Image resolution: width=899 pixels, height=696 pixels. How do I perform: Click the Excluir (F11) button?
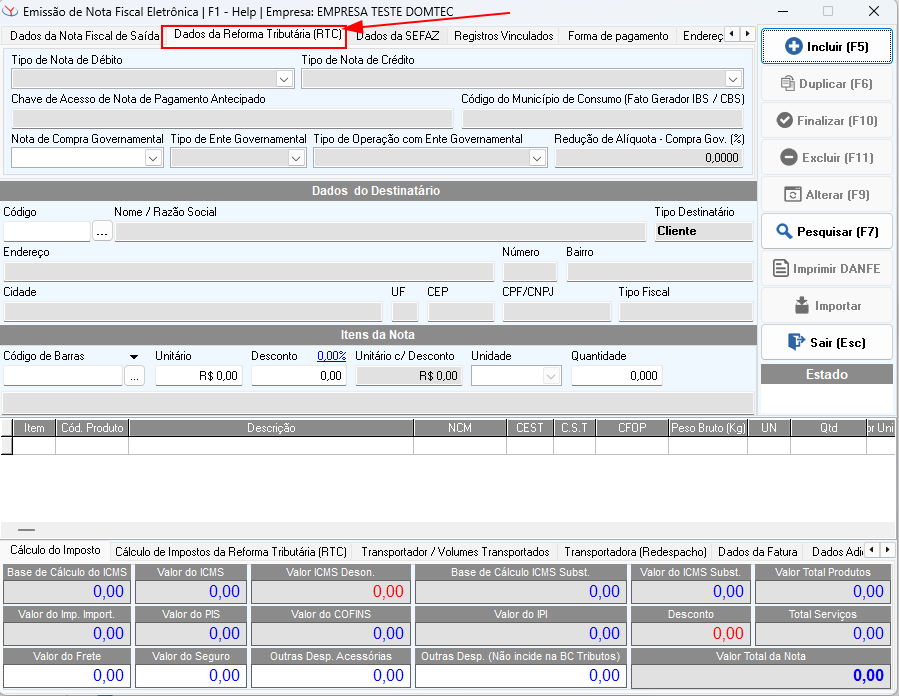[x=826, y=158]
